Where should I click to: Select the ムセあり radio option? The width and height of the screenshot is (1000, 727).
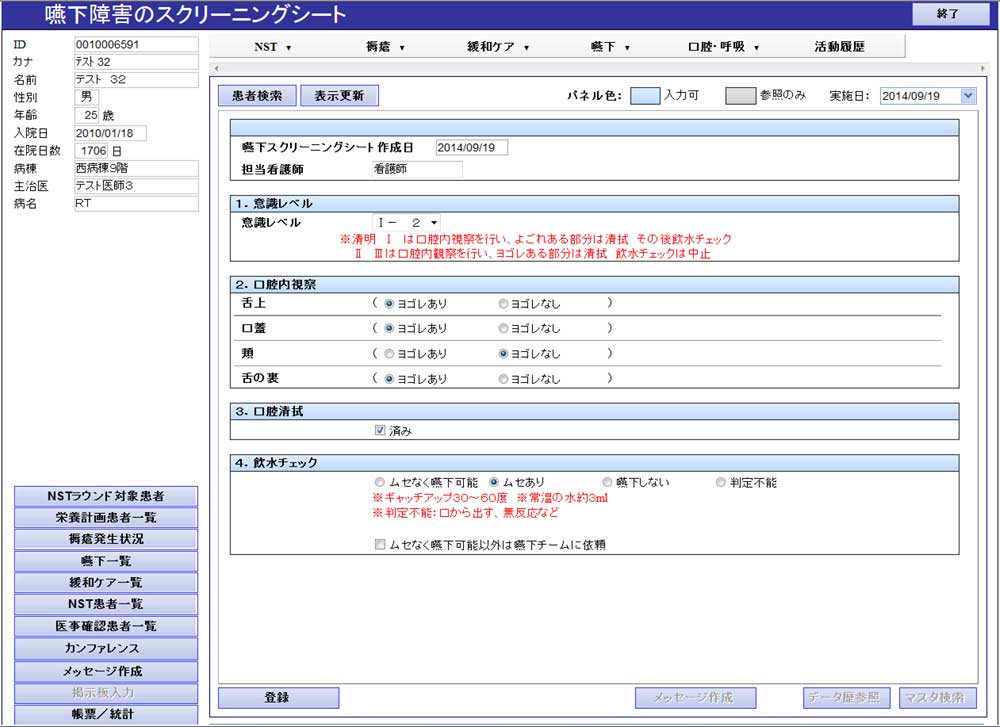(494, 482)
